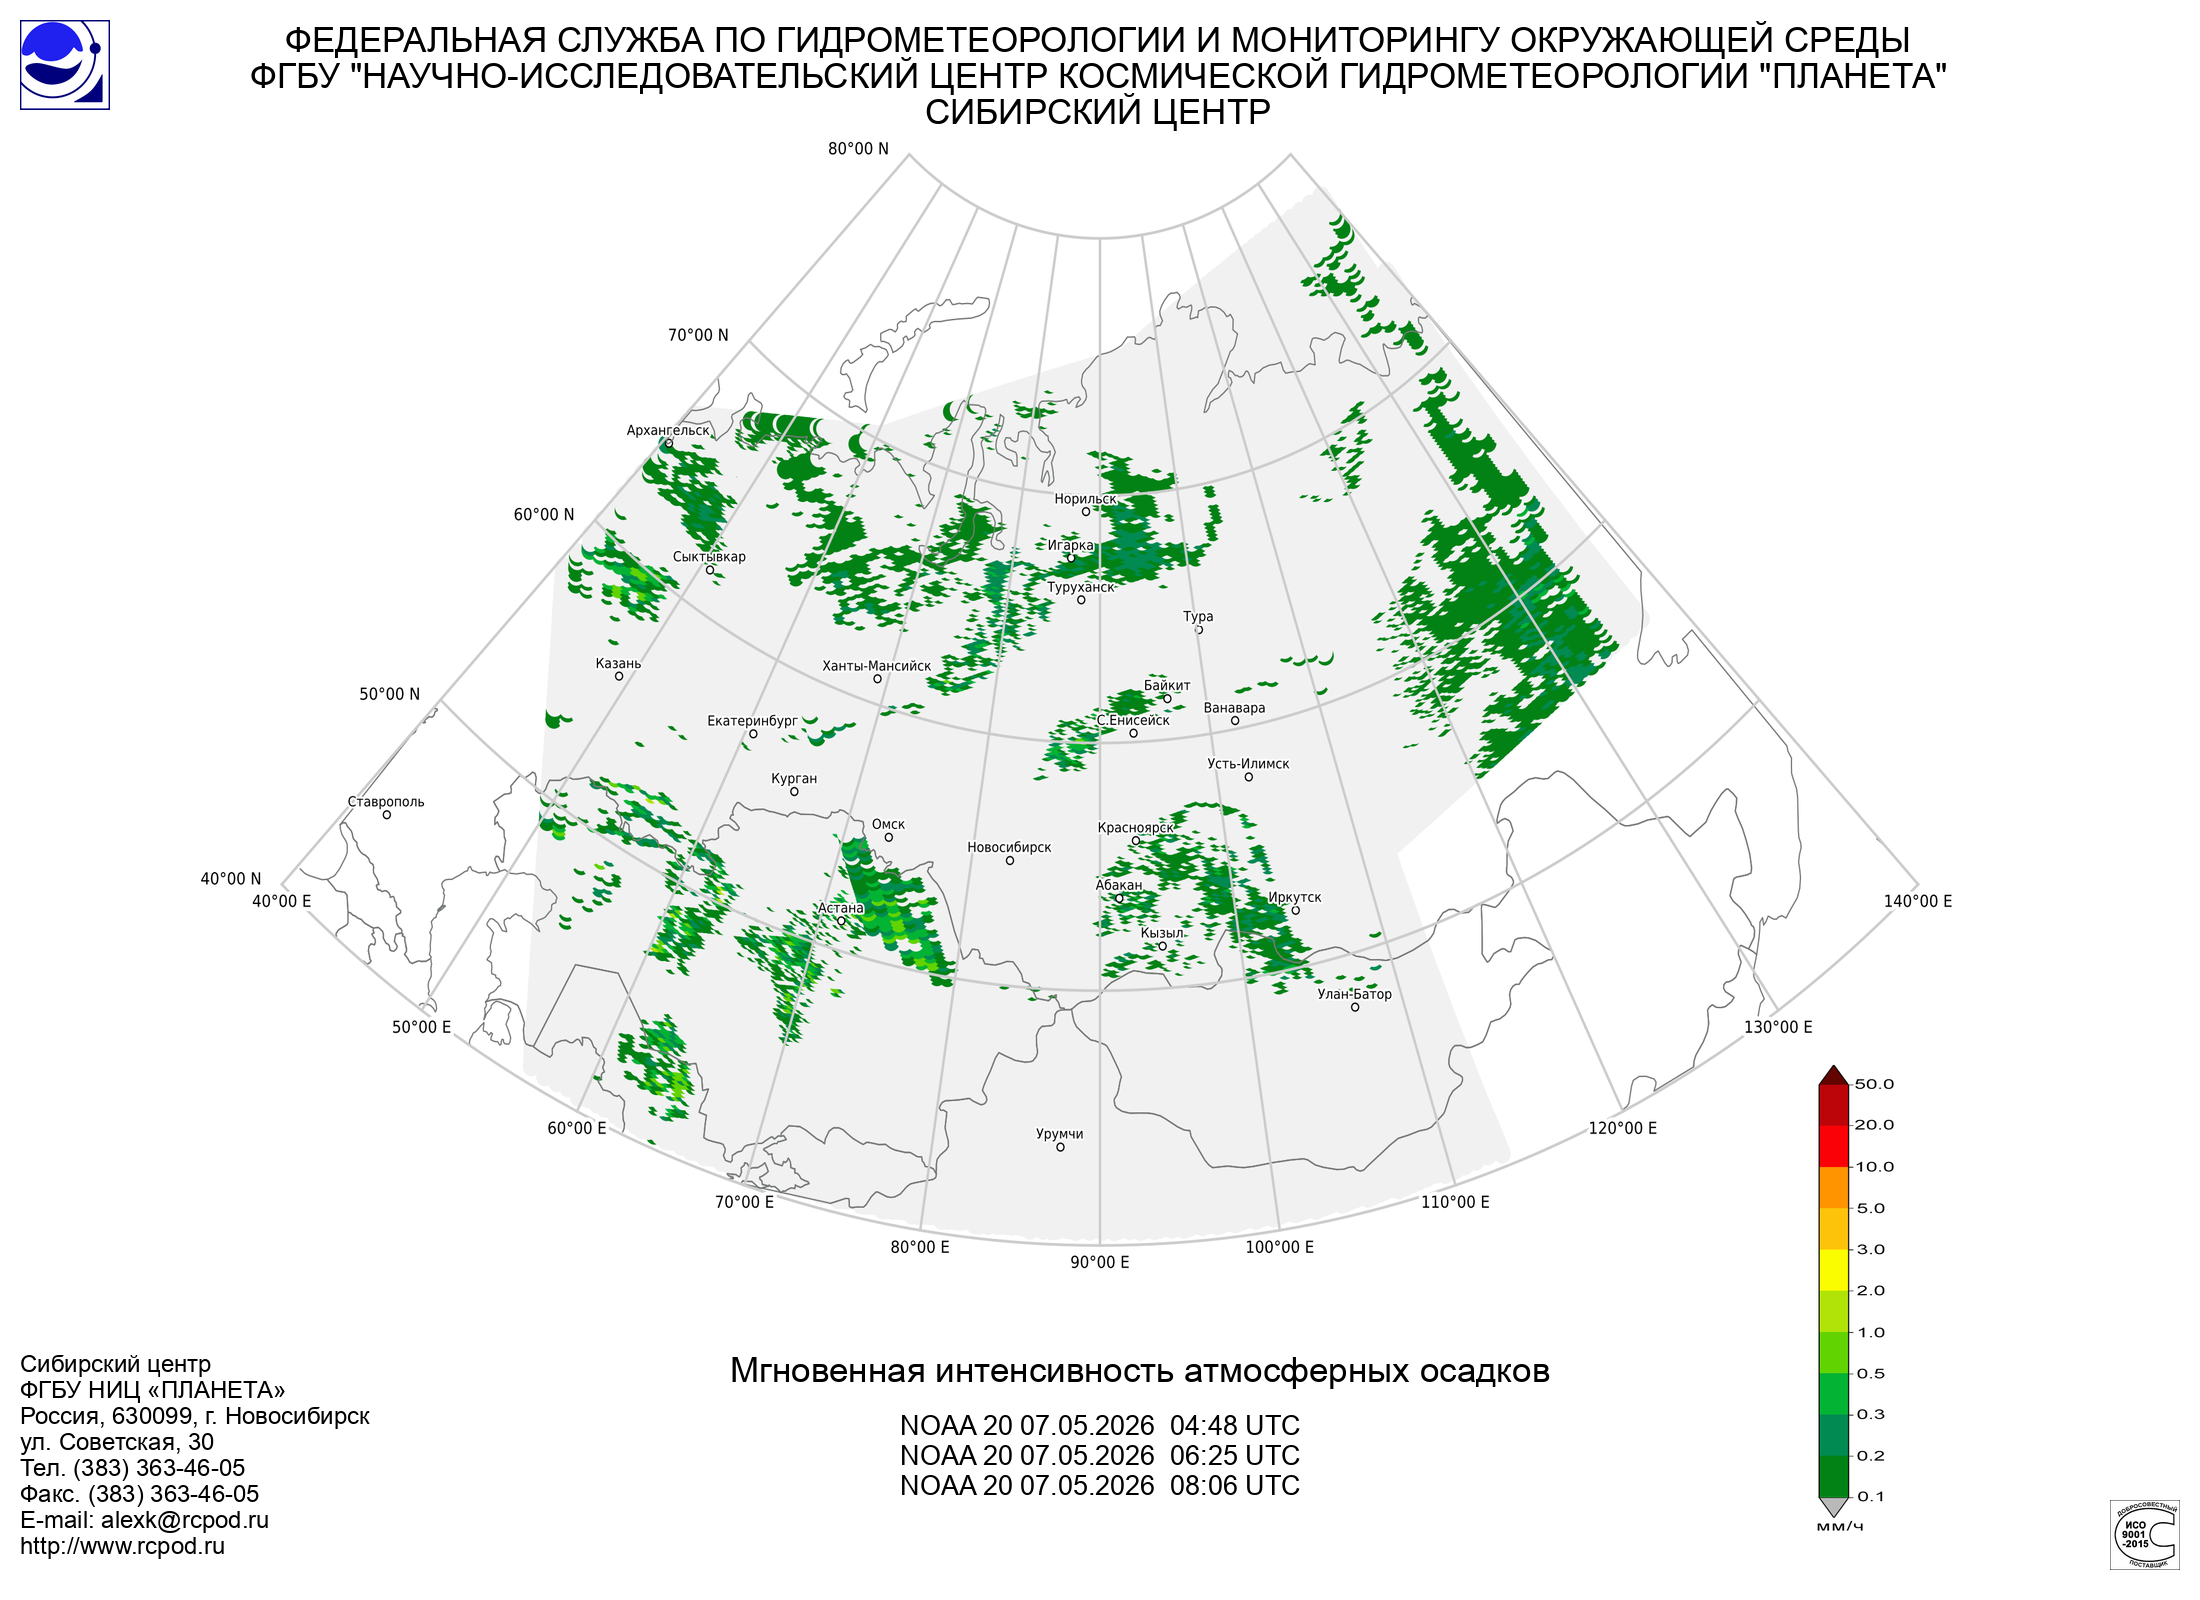Click the "Екатеринбург" city label

point(753,721)
